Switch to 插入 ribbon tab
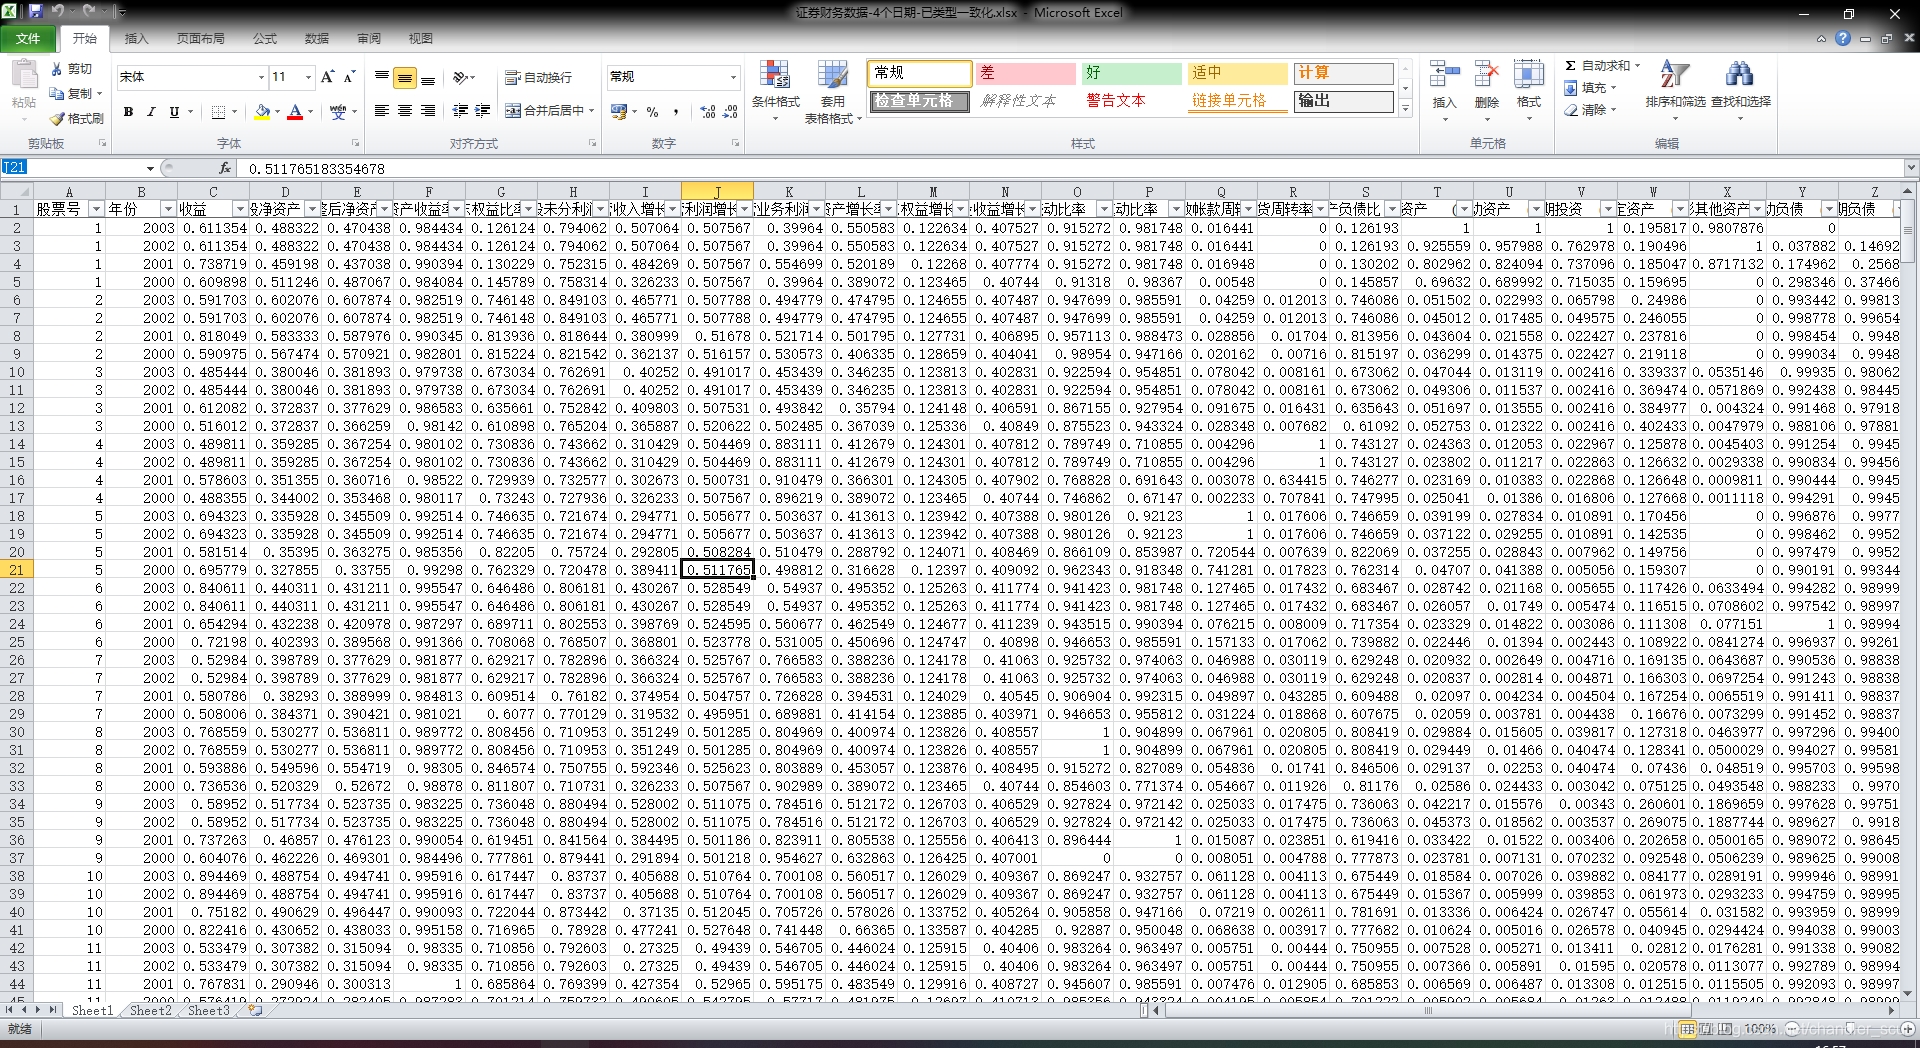 [136, 38]
